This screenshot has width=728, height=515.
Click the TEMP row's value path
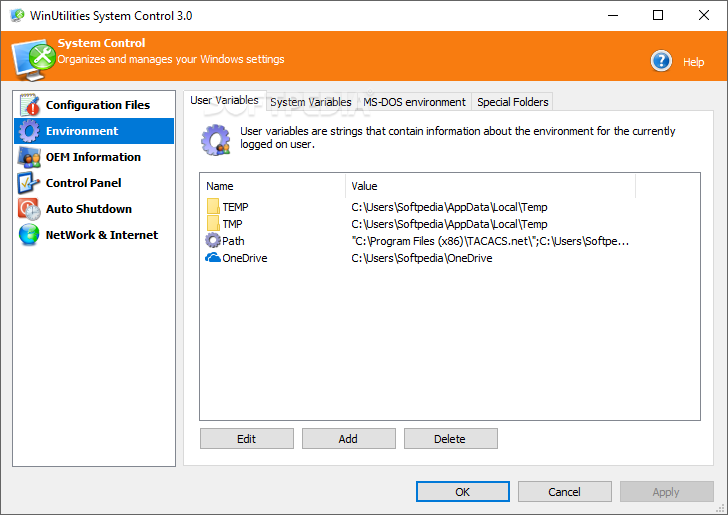449,207
